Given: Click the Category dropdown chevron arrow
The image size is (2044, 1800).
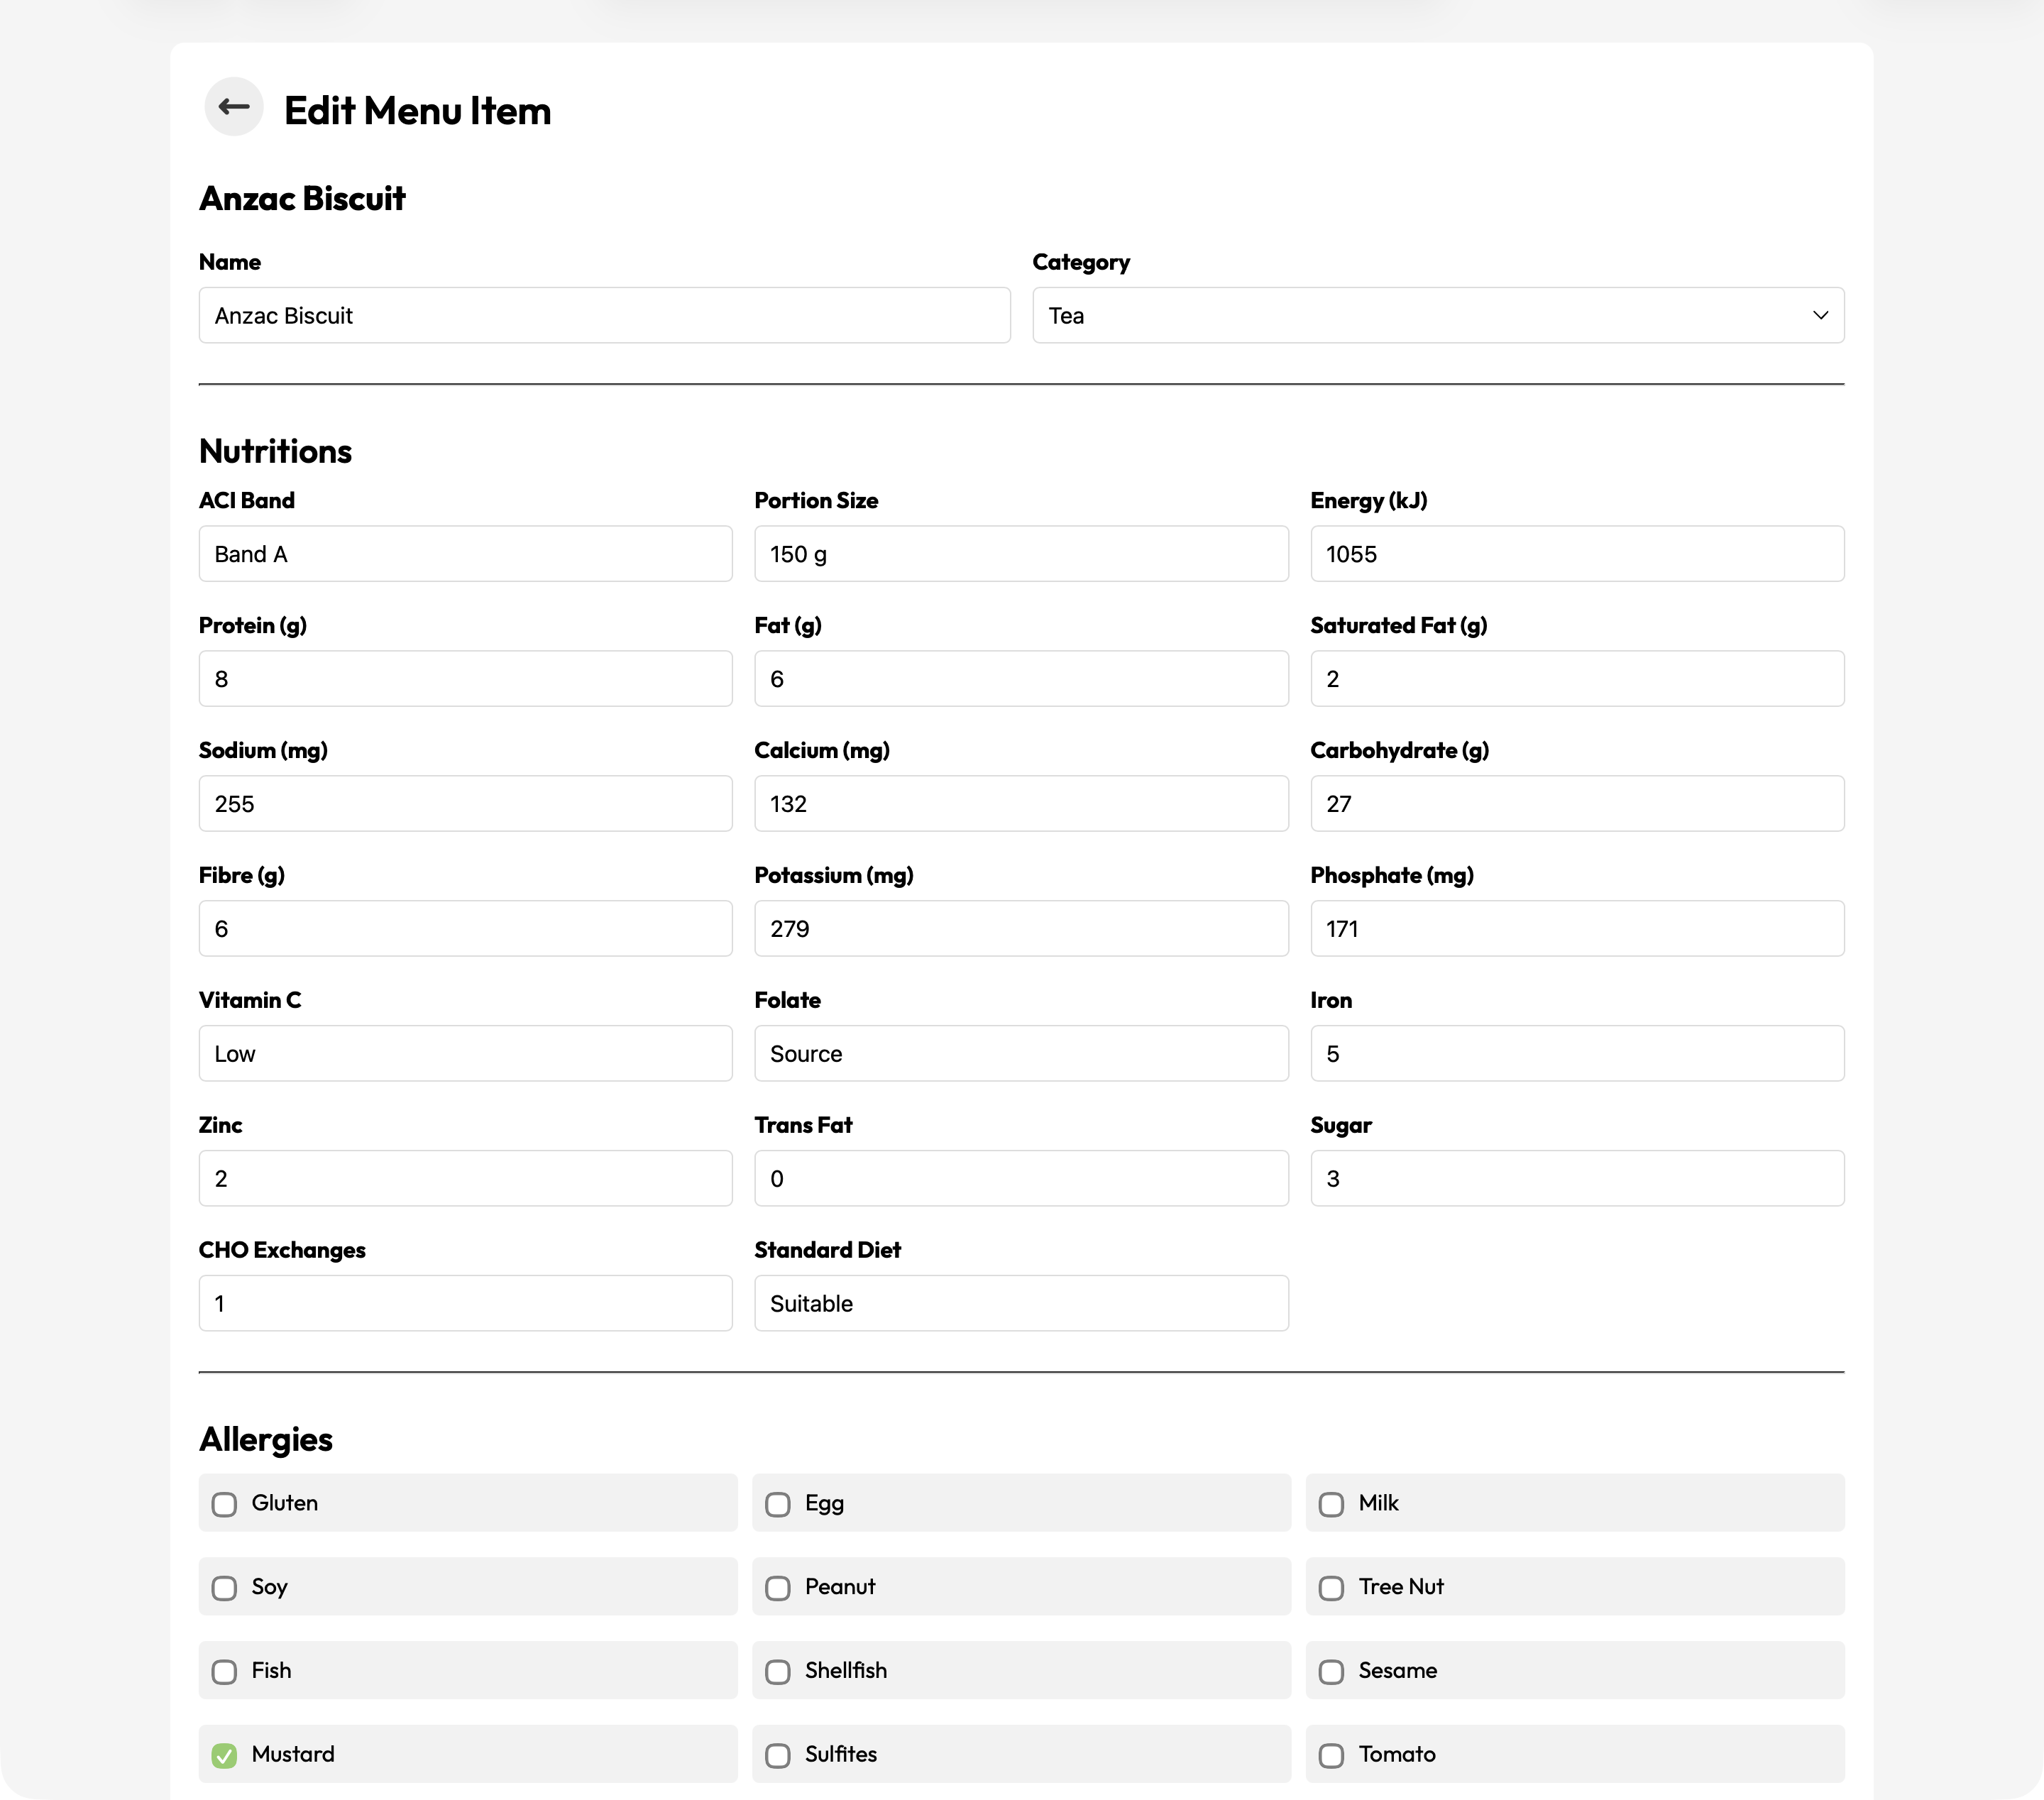Looking at the screenshot, I should tap(1820, 316).
